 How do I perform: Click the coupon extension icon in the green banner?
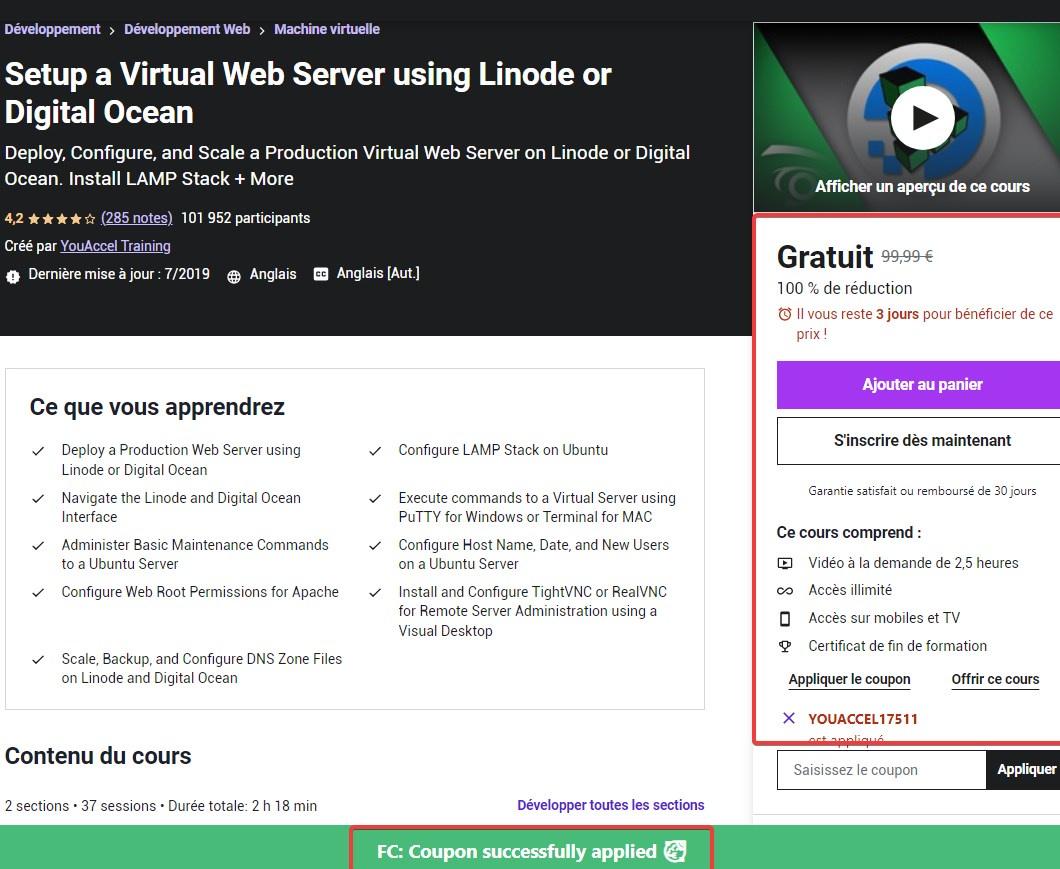(675, 851)
